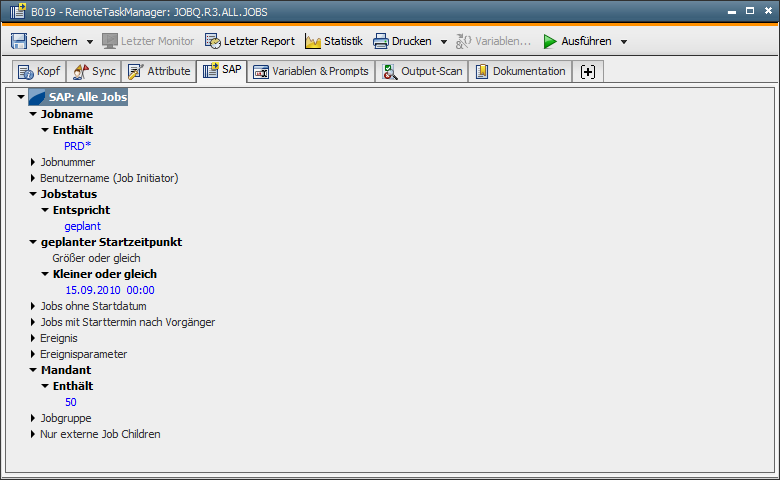
Task: Click the Speichern button label
Action: point(54,41)
